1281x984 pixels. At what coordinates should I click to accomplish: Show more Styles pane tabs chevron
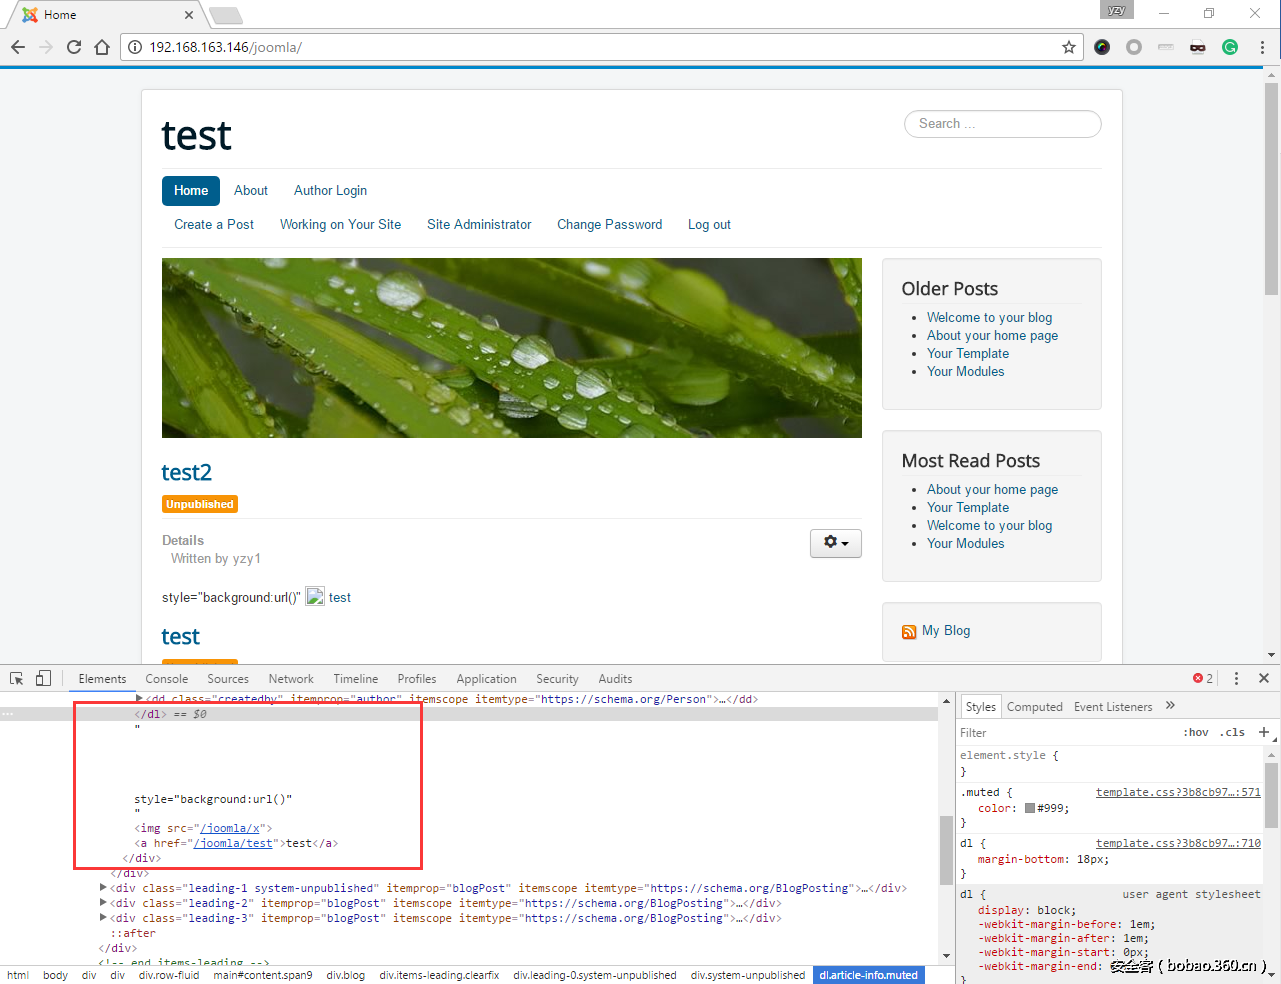[x=1170, y=706]
